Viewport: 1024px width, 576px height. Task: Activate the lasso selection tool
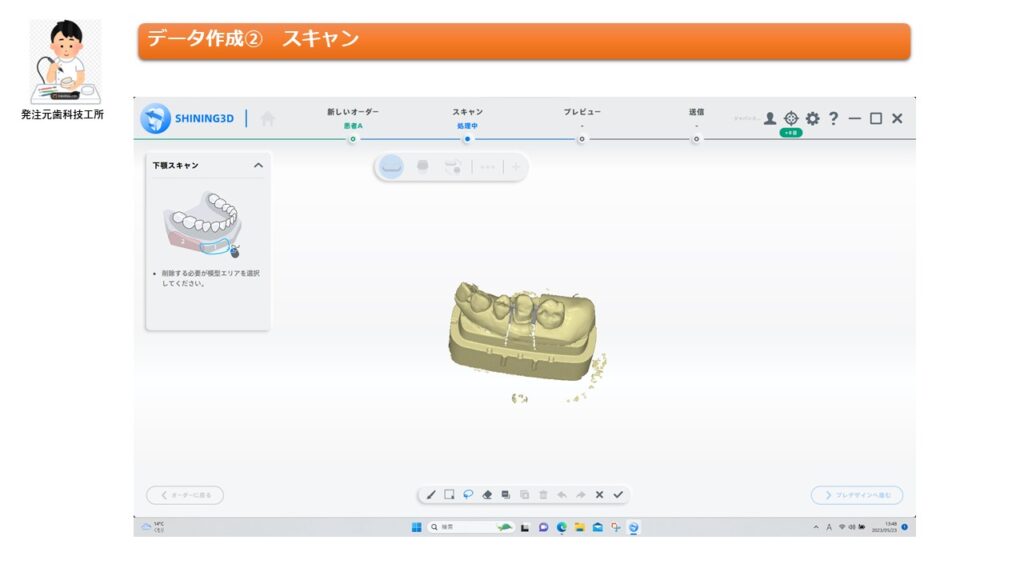pos(468,494)
